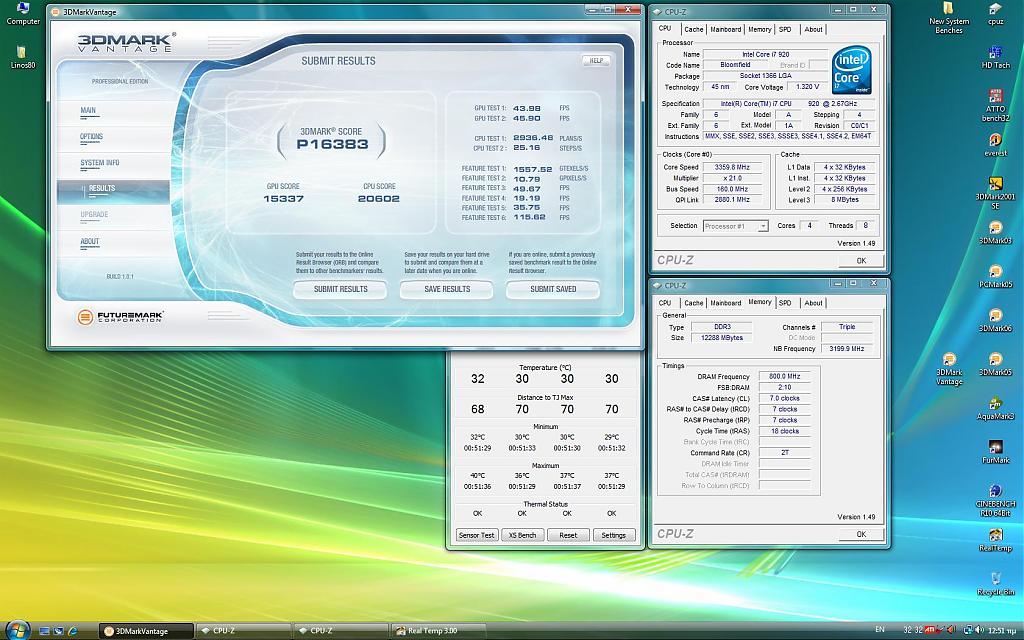Click the Futuremark Corporation logo
The width and height of the screenshot is (1024, 640).
click(121, 317)
